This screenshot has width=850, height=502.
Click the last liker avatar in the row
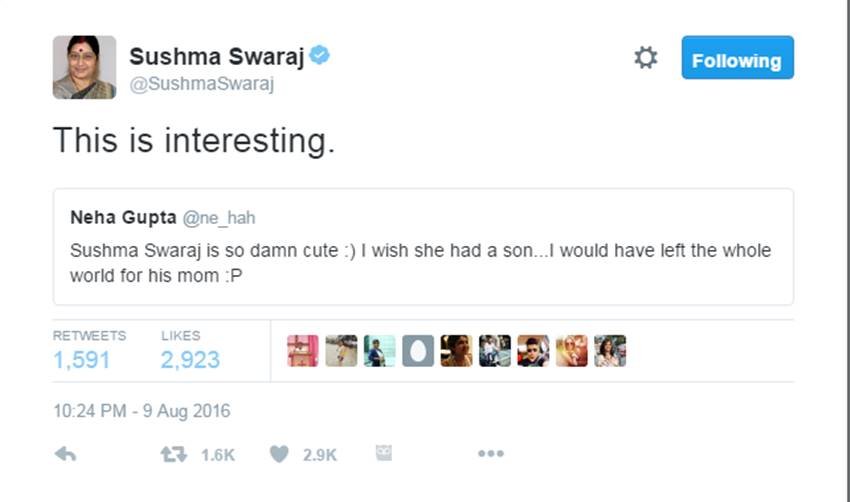pyautogui.click(x=610, y=351)
